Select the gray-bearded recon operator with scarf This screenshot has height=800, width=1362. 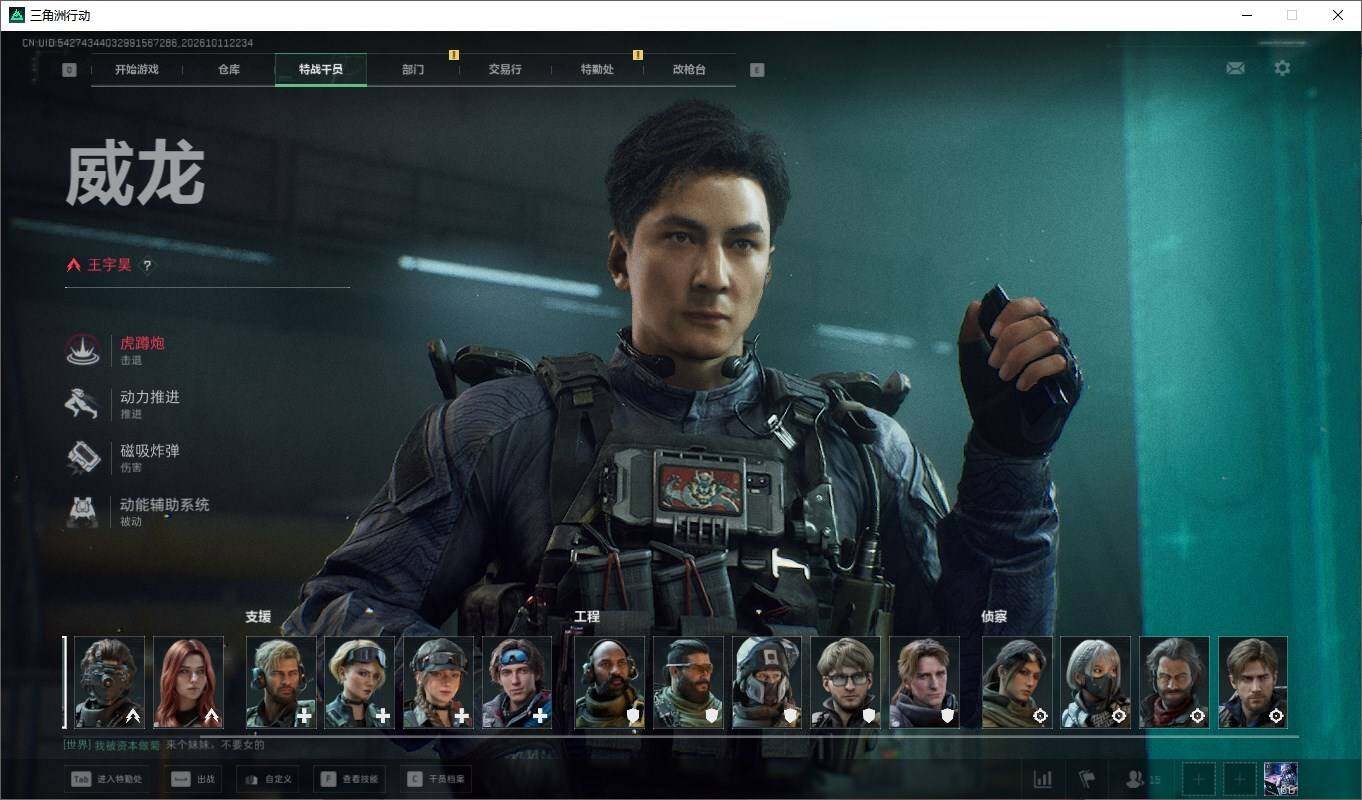[1174, 682]
